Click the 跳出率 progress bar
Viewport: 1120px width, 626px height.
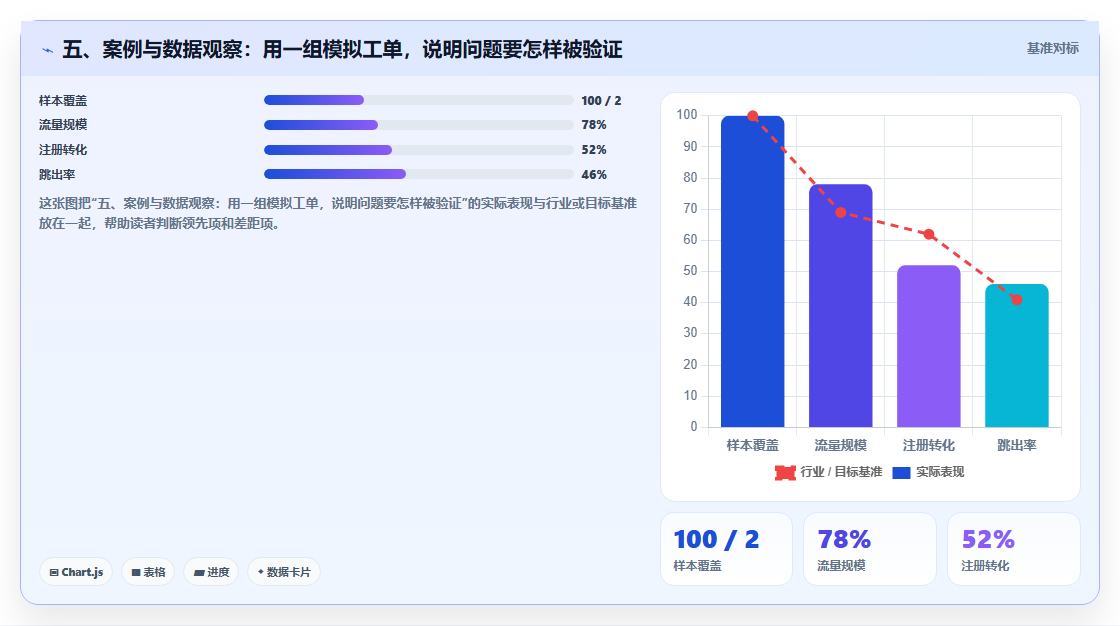point(419,174)
